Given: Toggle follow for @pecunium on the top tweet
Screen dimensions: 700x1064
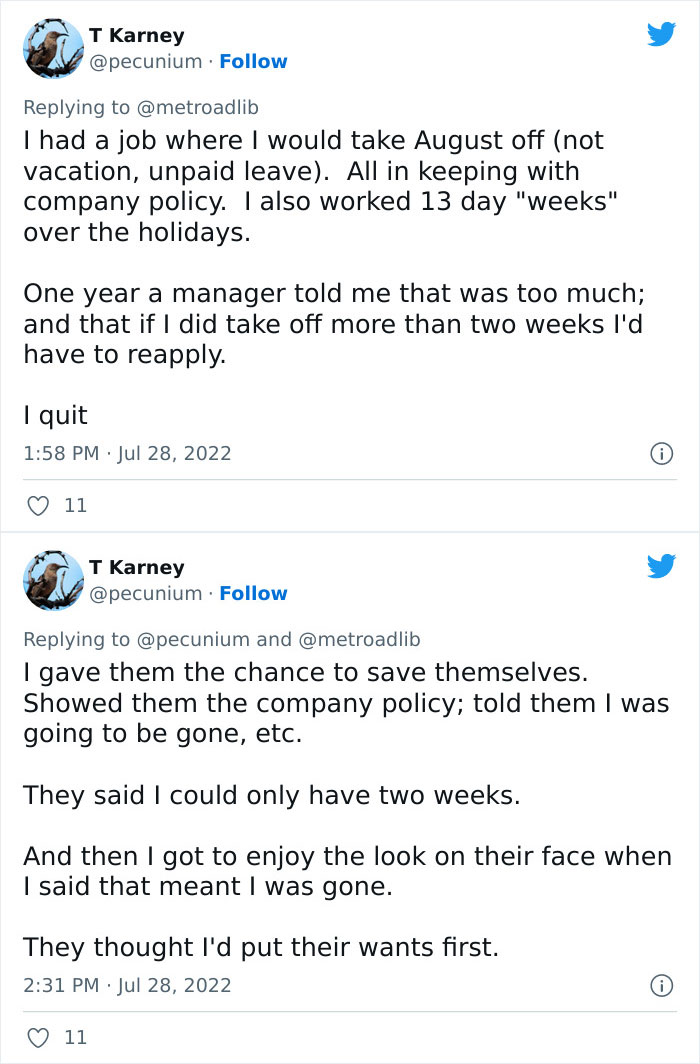Looking at the screenshot, I should point(253,61).
